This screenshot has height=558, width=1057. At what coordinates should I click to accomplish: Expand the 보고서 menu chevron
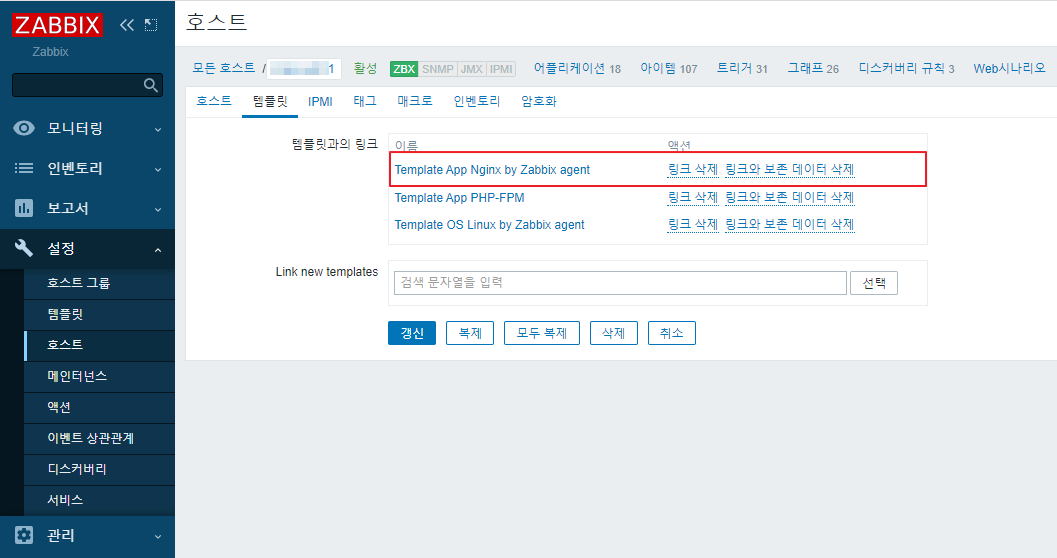tap(158, 210)
